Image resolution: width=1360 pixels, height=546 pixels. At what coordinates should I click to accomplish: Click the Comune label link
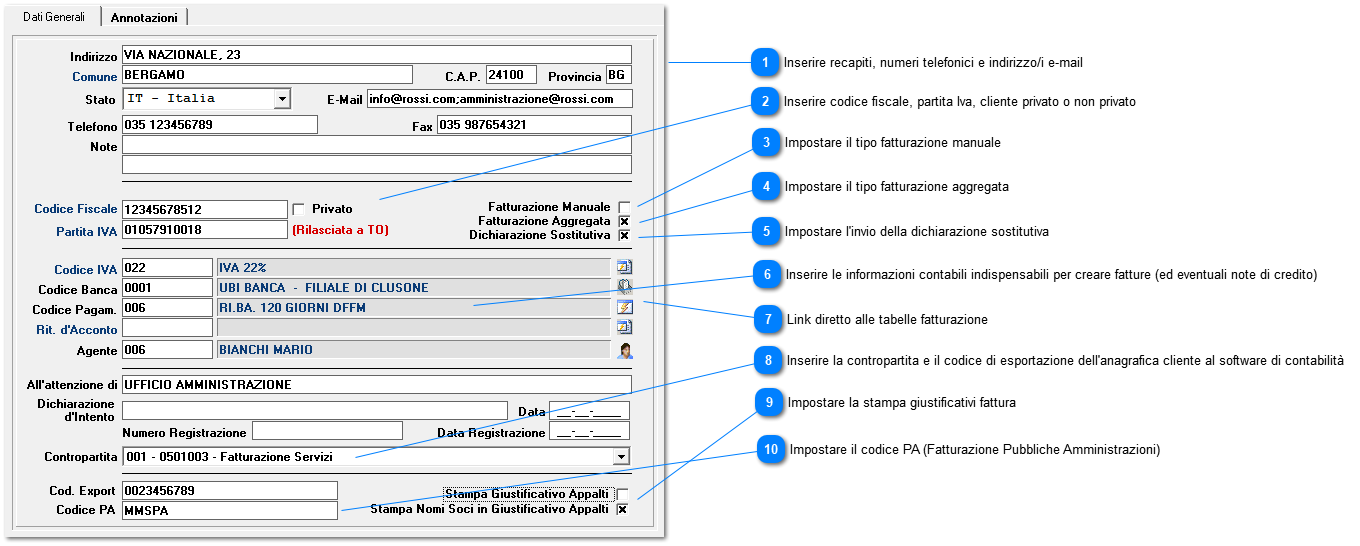95,76
